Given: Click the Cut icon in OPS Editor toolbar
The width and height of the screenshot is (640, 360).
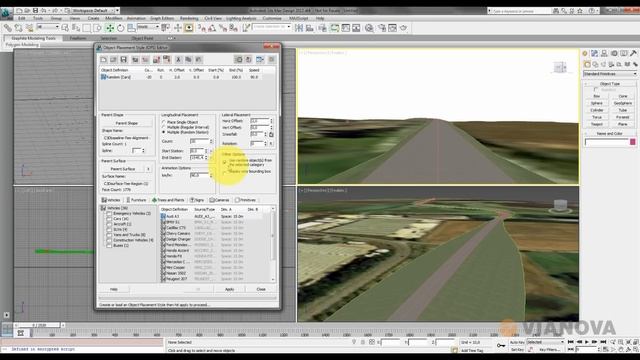Looking at the screenshot, I should (178, 60).
